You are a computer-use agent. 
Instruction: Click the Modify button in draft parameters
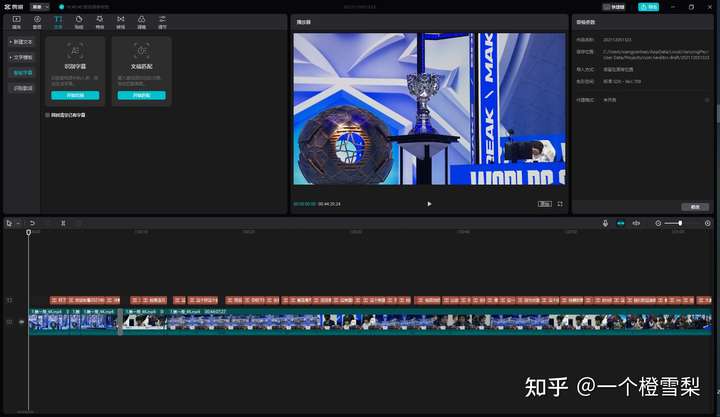[x=695, y=207]
